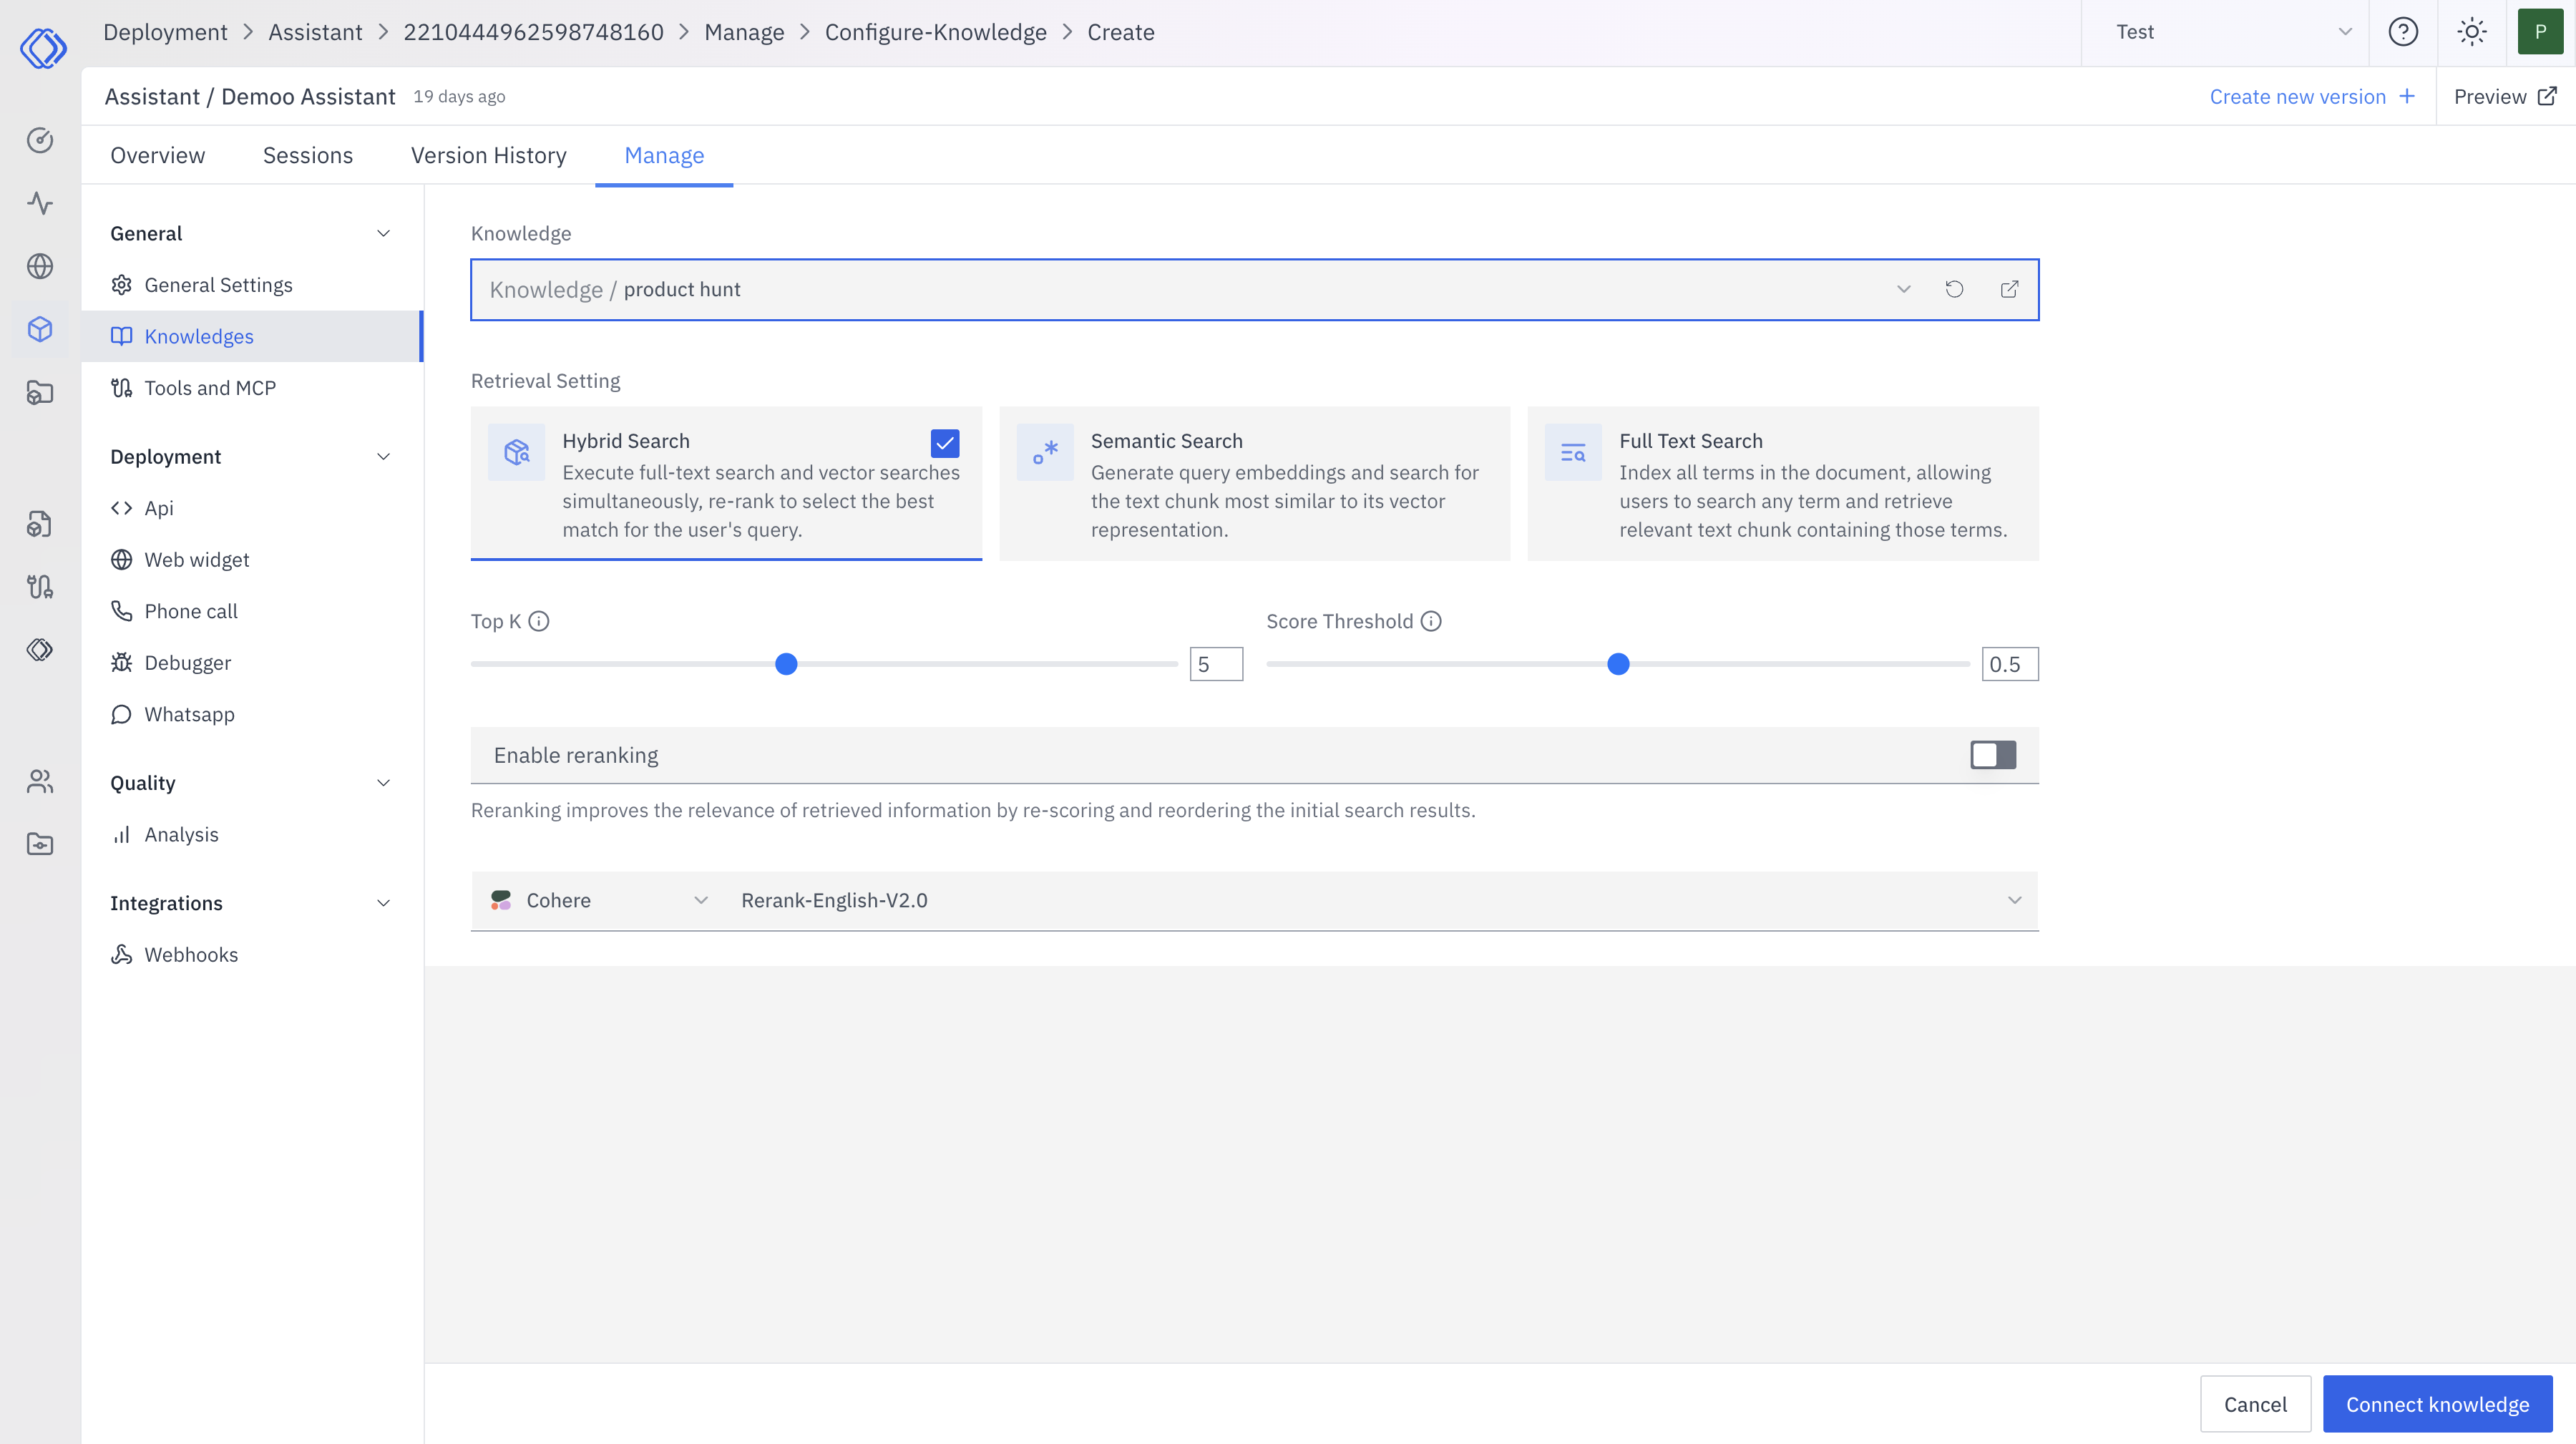Click the Create new version link
The height and width of the screenshot is (1444, 2576).
[2299, 96]
